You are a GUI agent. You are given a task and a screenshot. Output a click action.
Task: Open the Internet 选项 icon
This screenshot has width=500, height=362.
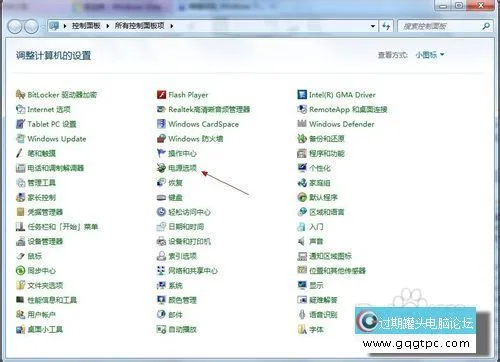click(20, 109)
